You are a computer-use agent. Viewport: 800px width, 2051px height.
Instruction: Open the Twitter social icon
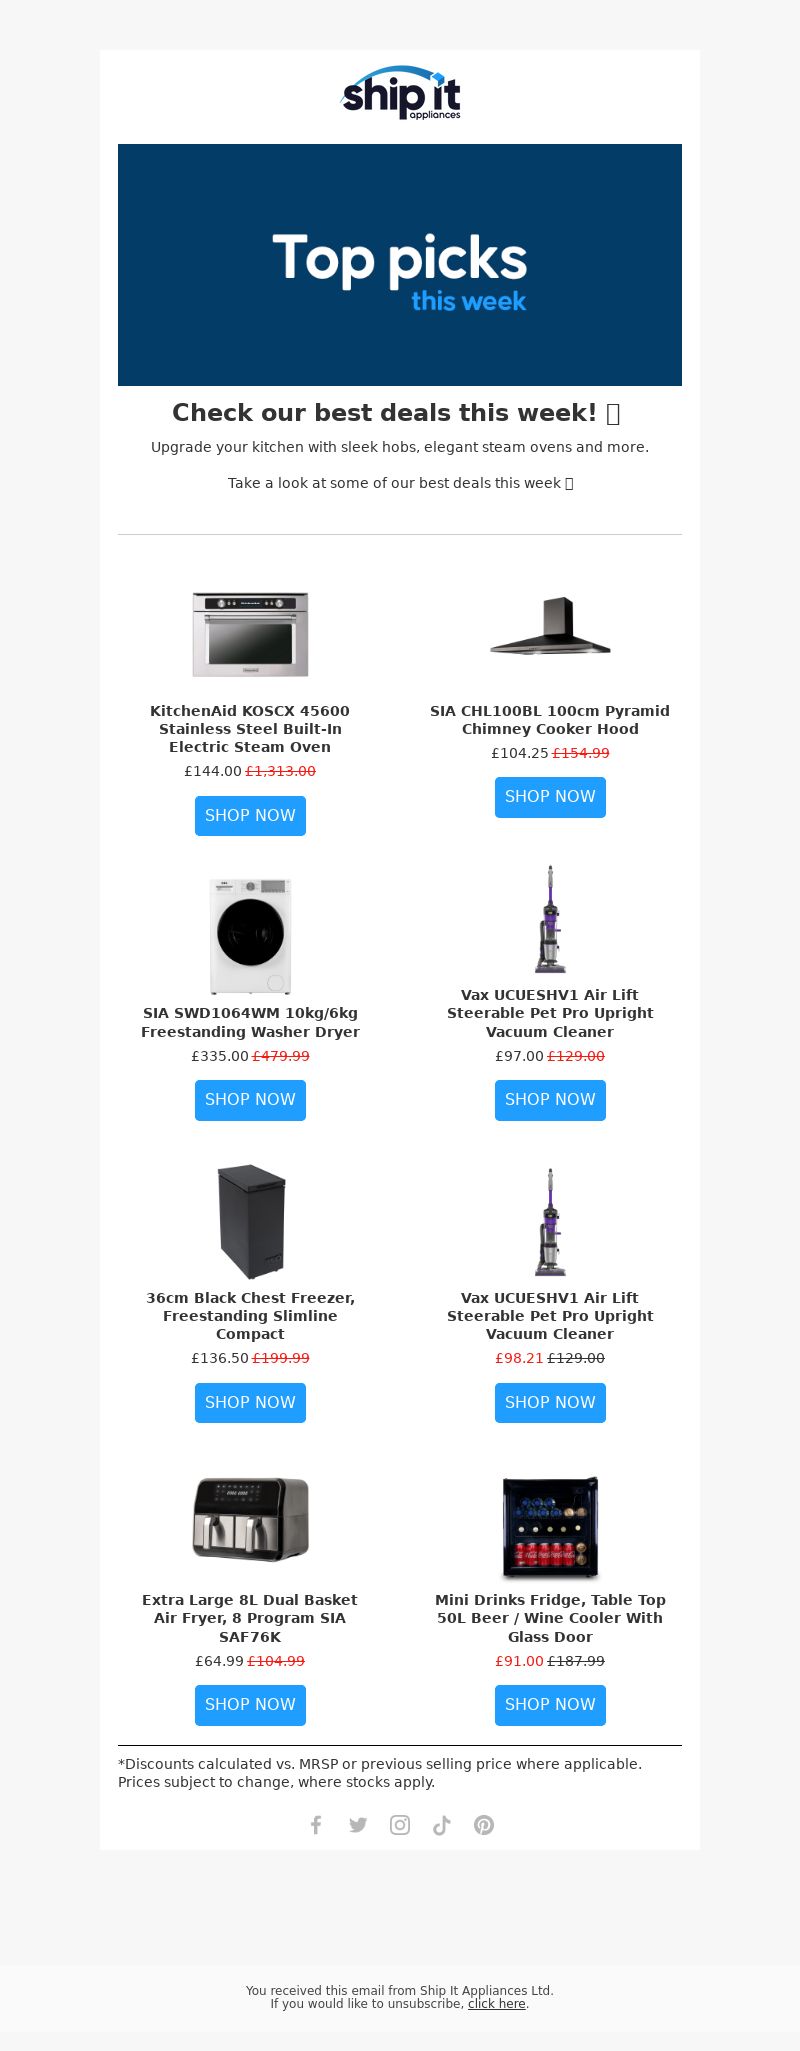point(358,1825)
